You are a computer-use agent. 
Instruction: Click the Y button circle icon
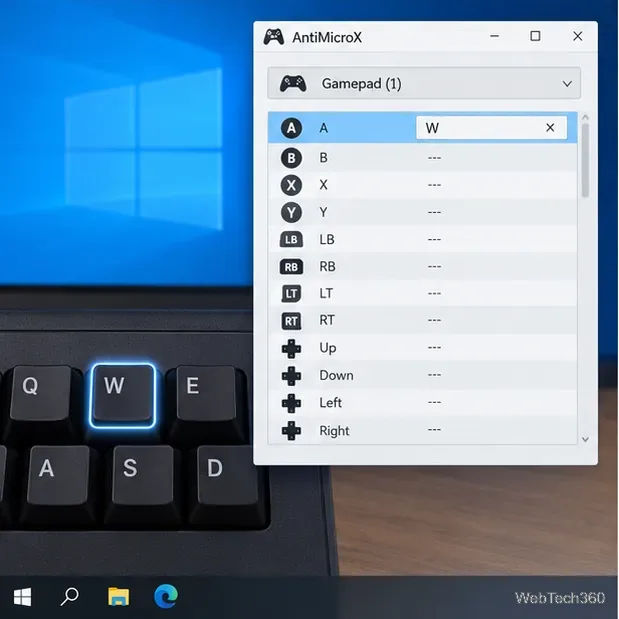(x=291, y=212)
